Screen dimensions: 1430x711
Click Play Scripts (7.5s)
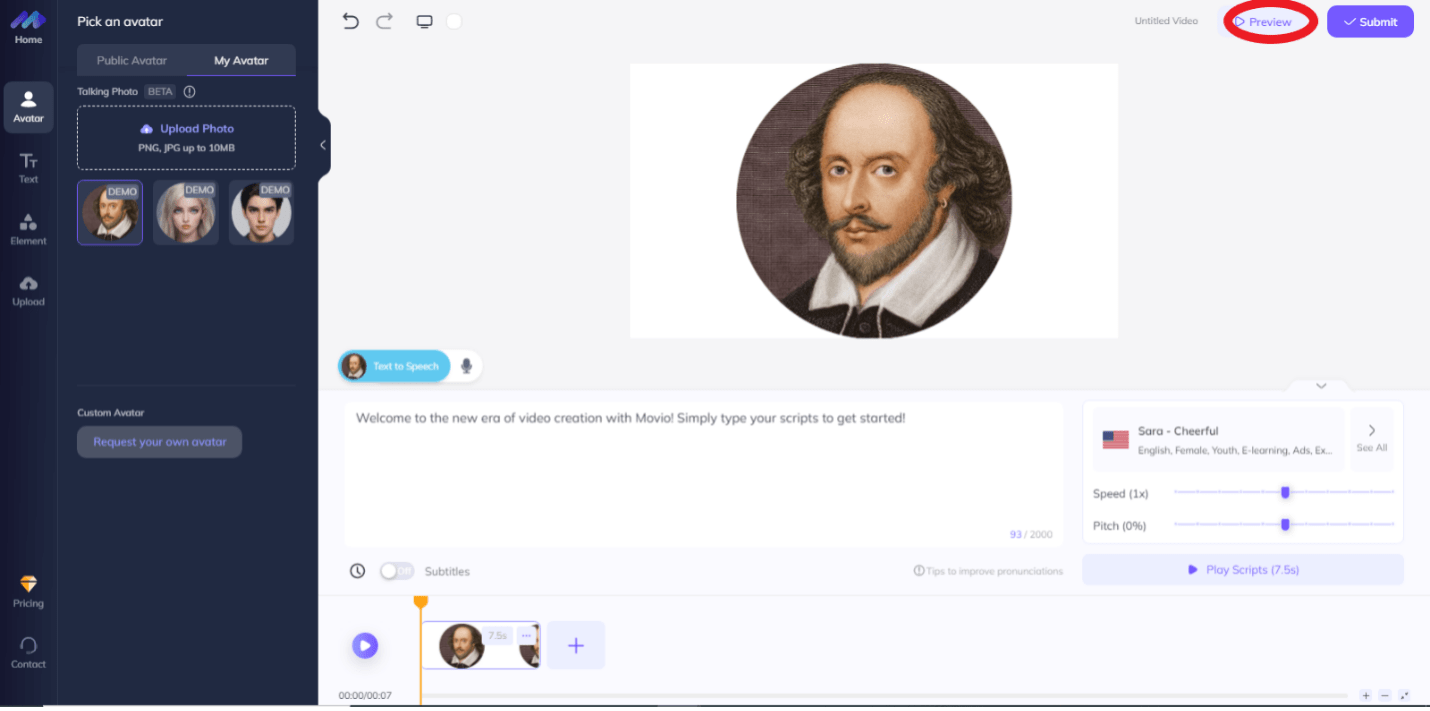pos(1243,570)
